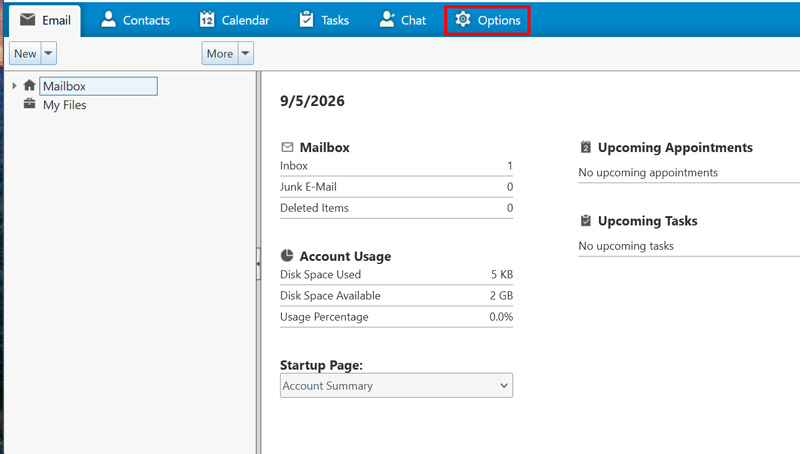
Task: Open the Startup Page dropdown
Action: click(x=396, y=386)
